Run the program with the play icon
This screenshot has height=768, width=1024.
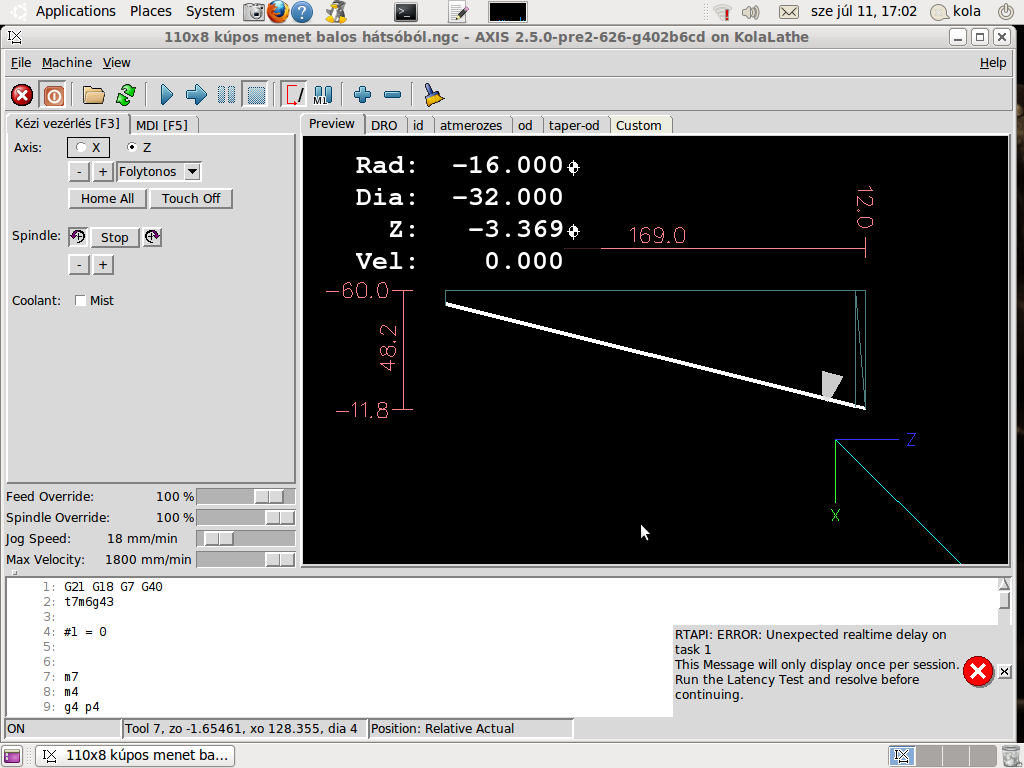point(167,95)
